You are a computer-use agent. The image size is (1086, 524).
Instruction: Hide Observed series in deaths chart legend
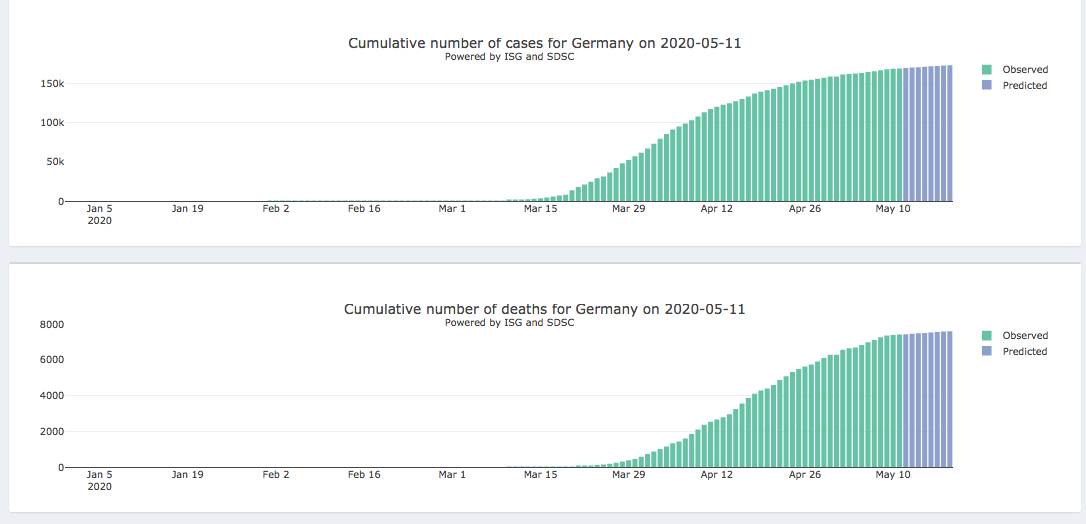pos(1024,336)
